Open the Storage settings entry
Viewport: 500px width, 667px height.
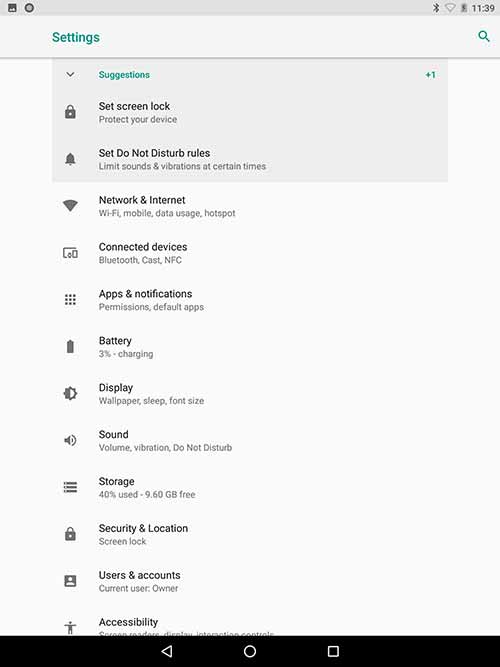(x=250, y=487)
